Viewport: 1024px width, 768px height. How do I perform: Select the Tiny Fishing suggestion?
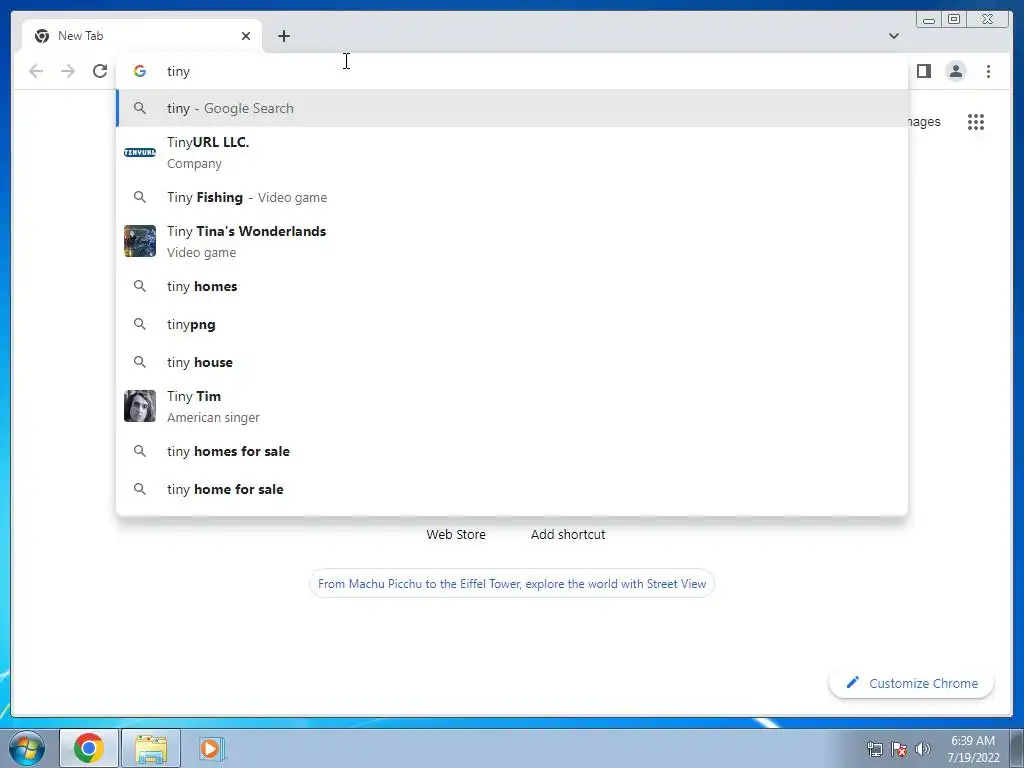pyautogui.click(x=512, y=197)
